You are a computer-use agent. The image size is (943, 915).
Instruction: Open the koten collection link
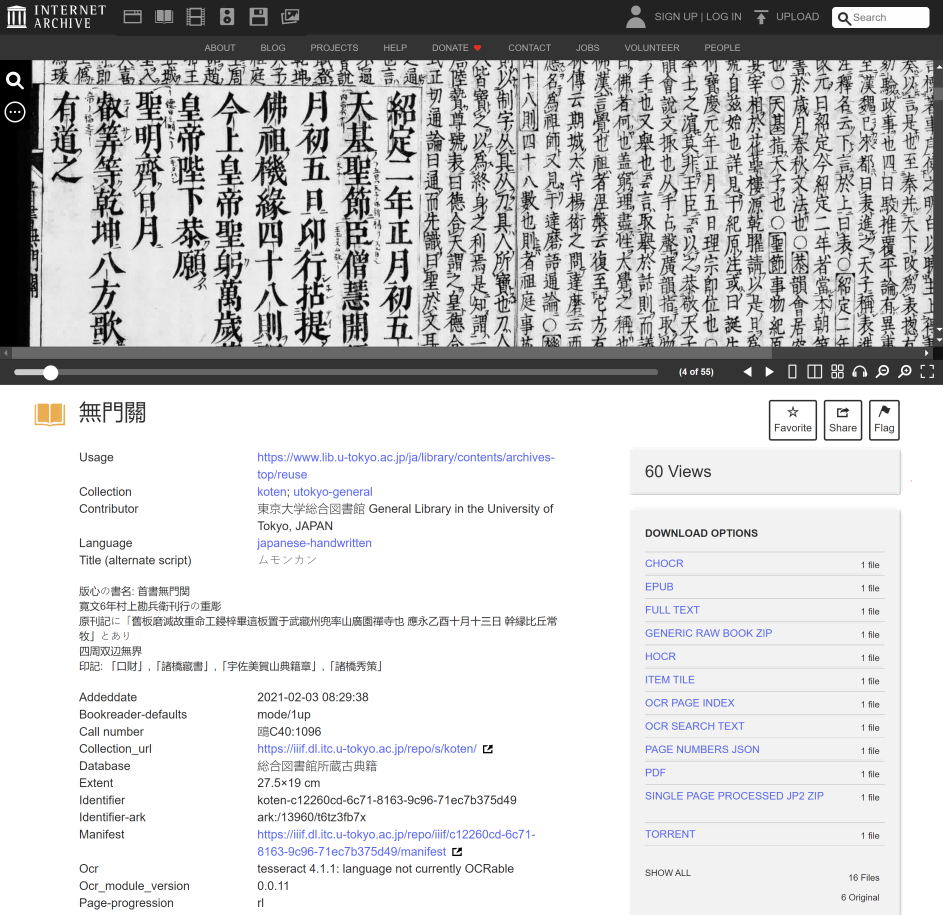(271, 491)
